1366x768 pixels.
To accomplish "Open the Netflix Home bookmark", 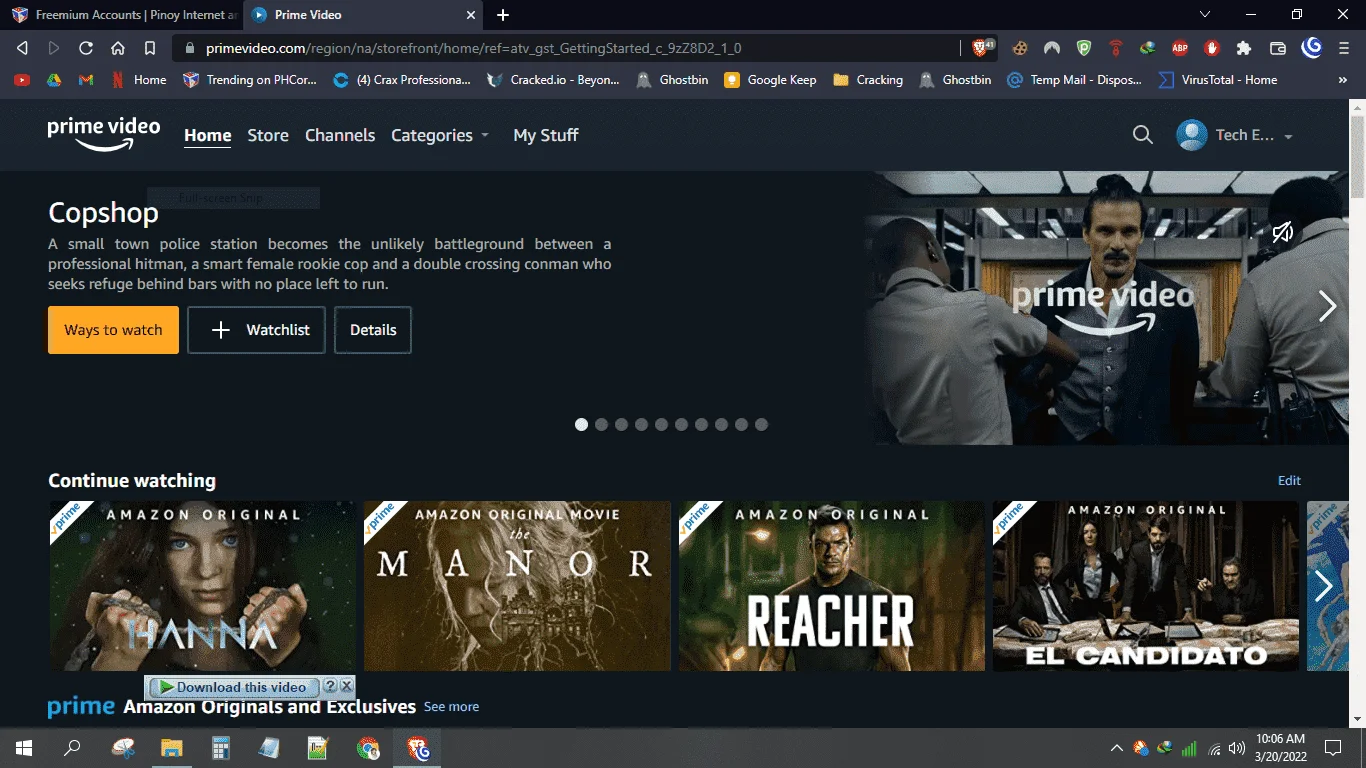I will [138, 80].
